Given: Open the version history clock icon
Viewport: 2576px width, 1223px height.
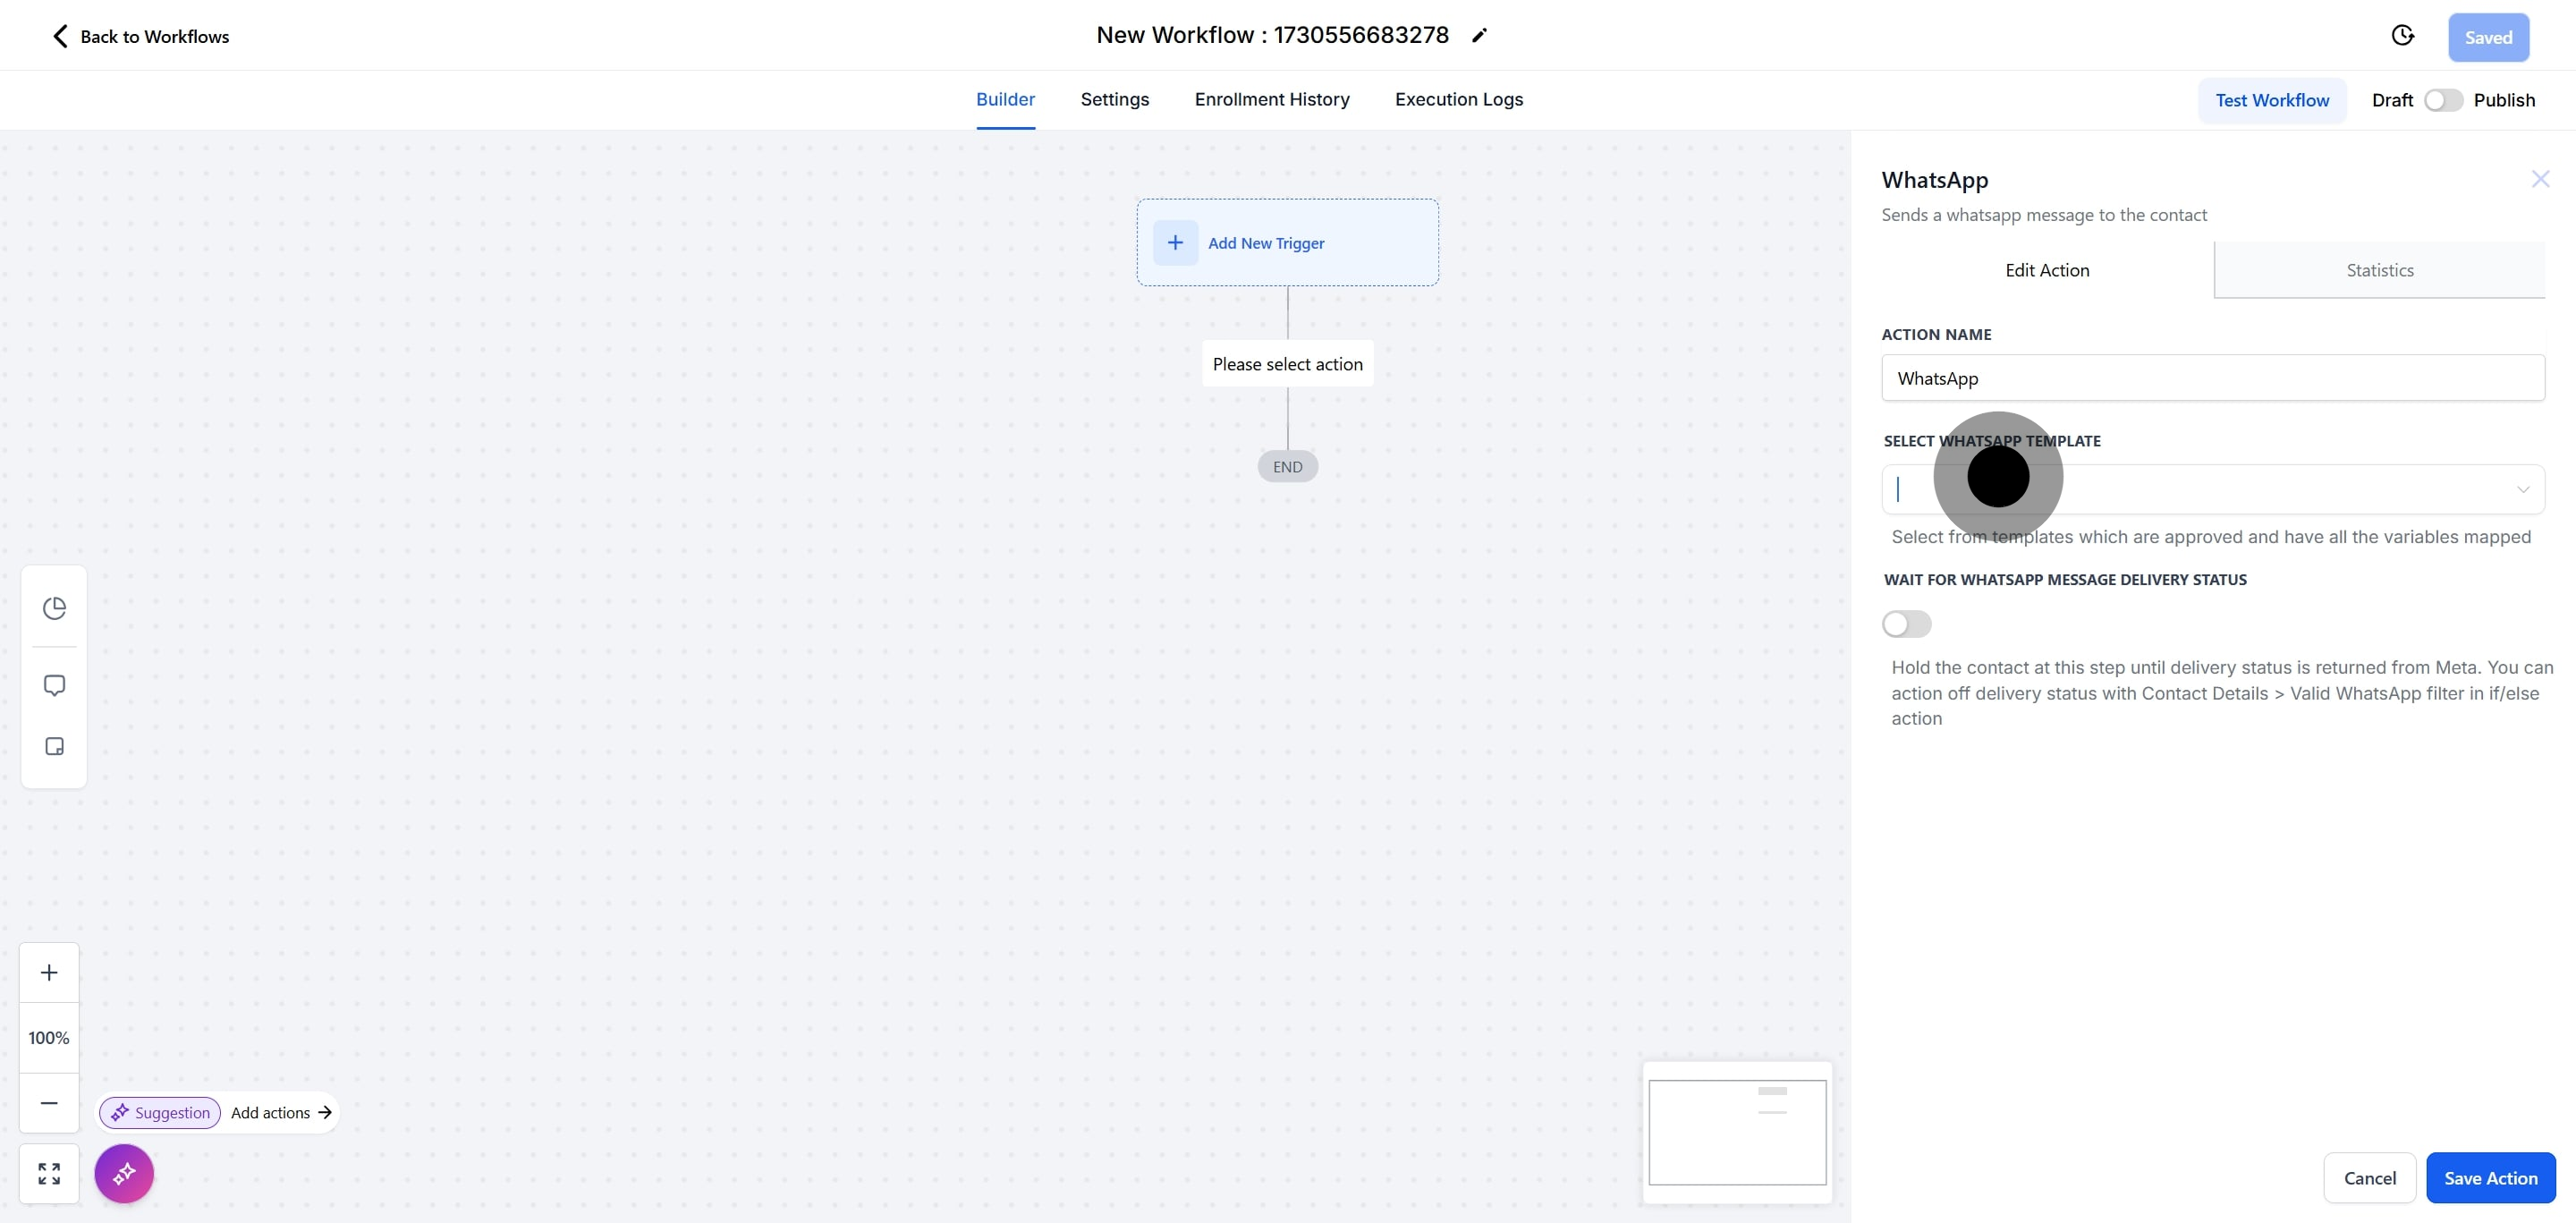Looking at the screenshot, I should pos(2402,36).
